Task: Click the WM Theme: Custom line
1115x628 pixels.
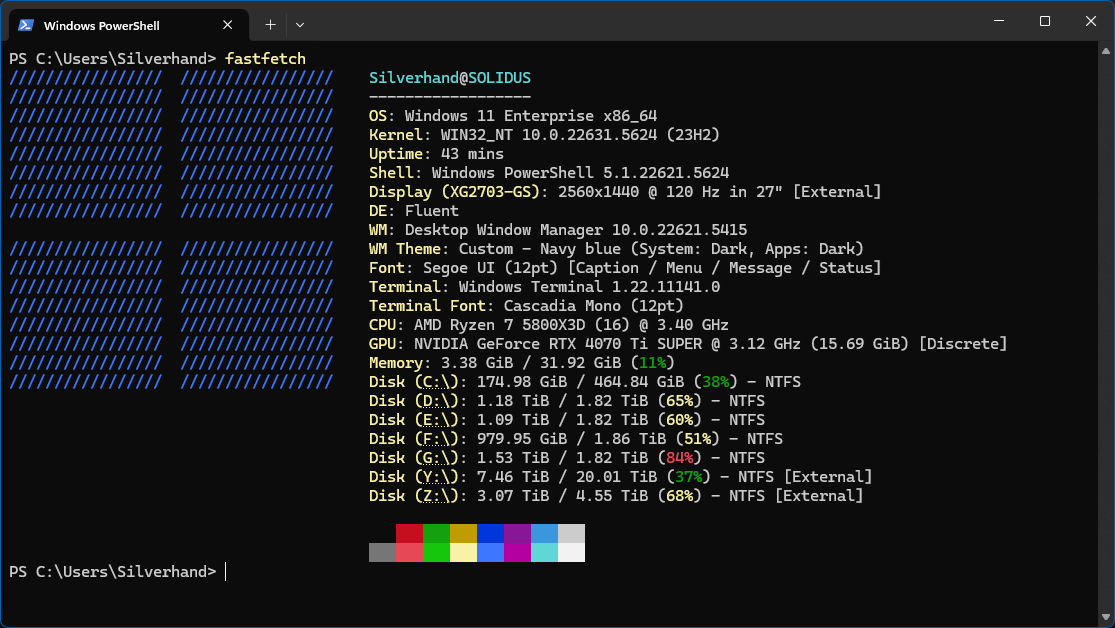Action: click(x=617, y=249)
